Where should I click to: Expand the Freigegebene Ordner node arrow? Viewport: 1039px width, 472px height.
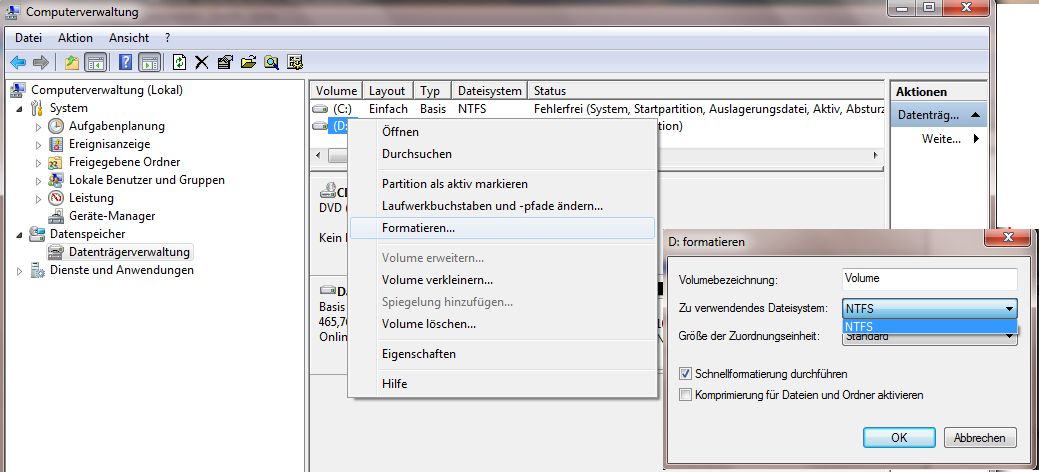click(x=38, y=162)
